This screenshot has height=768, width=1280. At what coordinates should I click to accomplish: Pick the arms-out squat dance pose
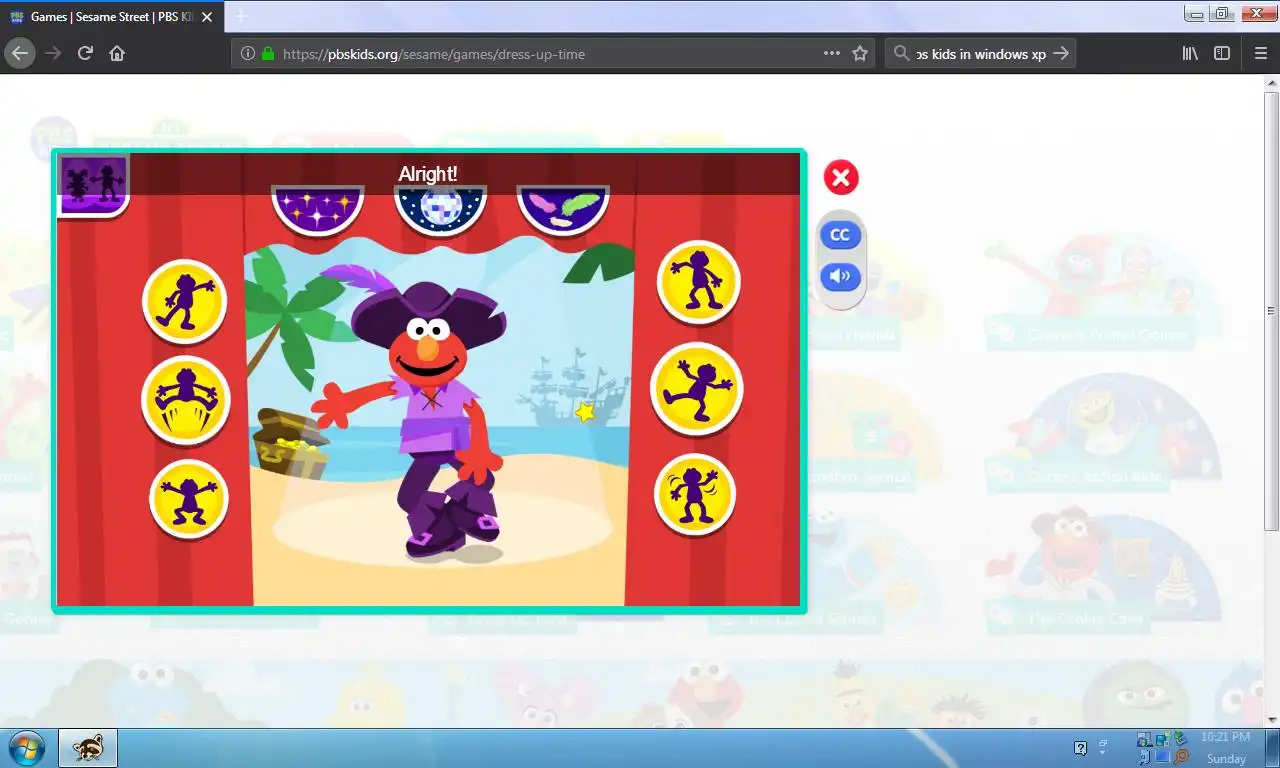[x=189, y=499]
